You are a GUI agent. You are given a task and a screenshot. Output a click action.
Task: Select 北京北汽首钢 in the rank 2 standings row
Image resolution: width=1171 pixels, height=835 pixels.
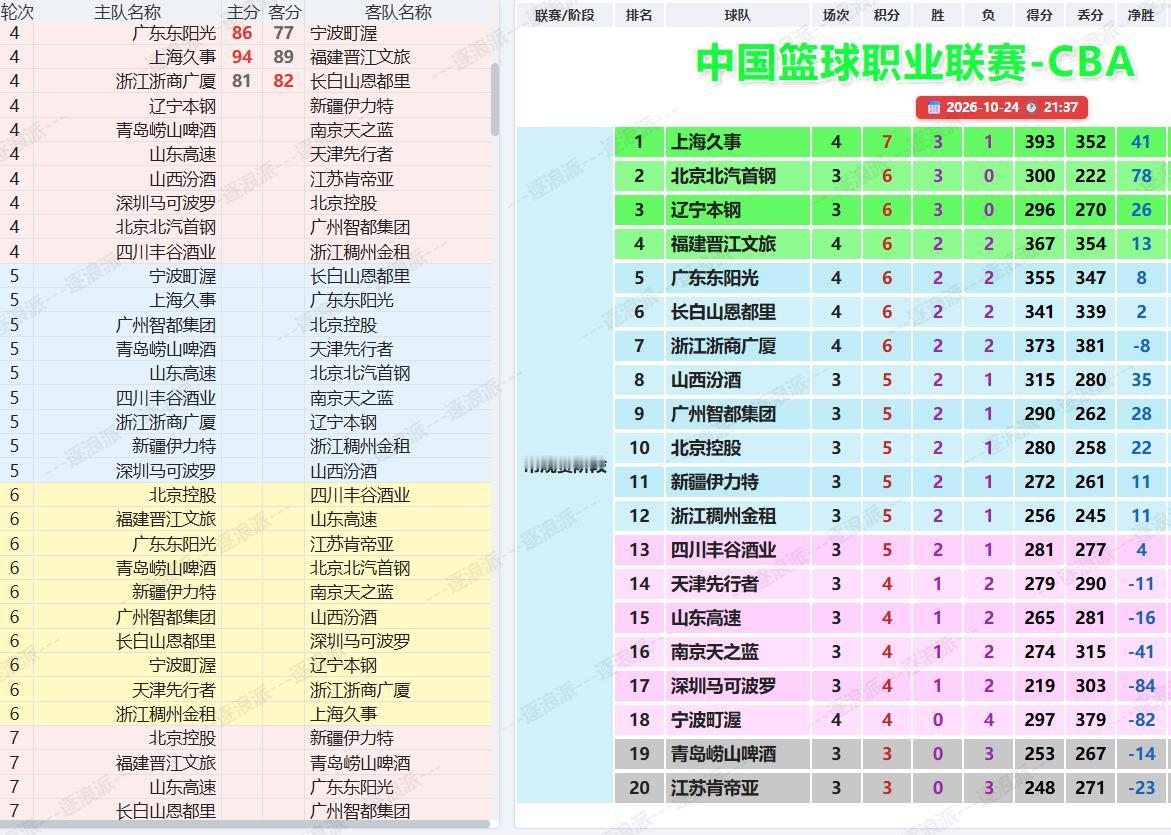pos(723,176)
